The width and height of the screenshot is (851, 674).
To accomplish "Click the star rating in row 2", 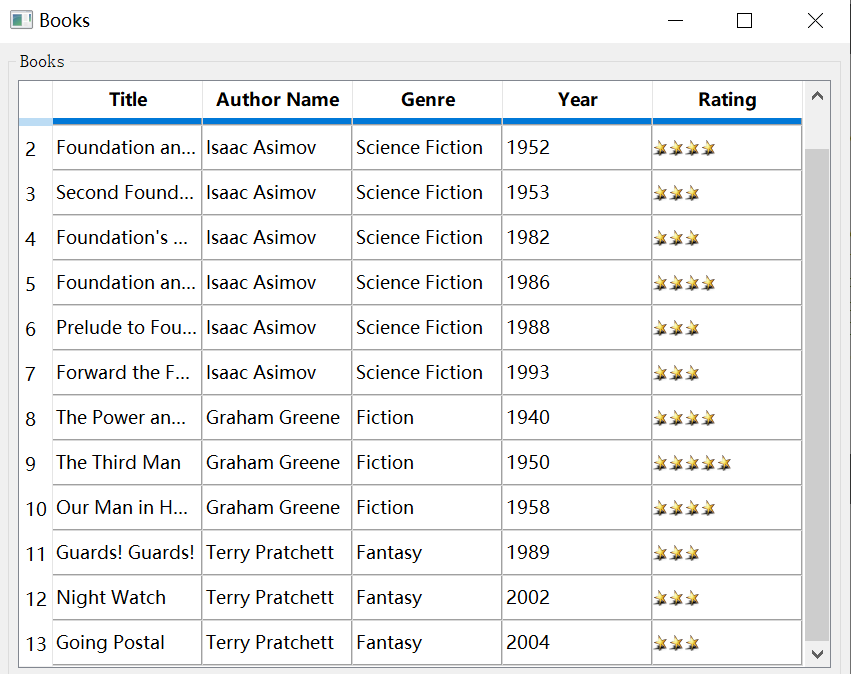I will pyautogui.click(x=685, y=149).
